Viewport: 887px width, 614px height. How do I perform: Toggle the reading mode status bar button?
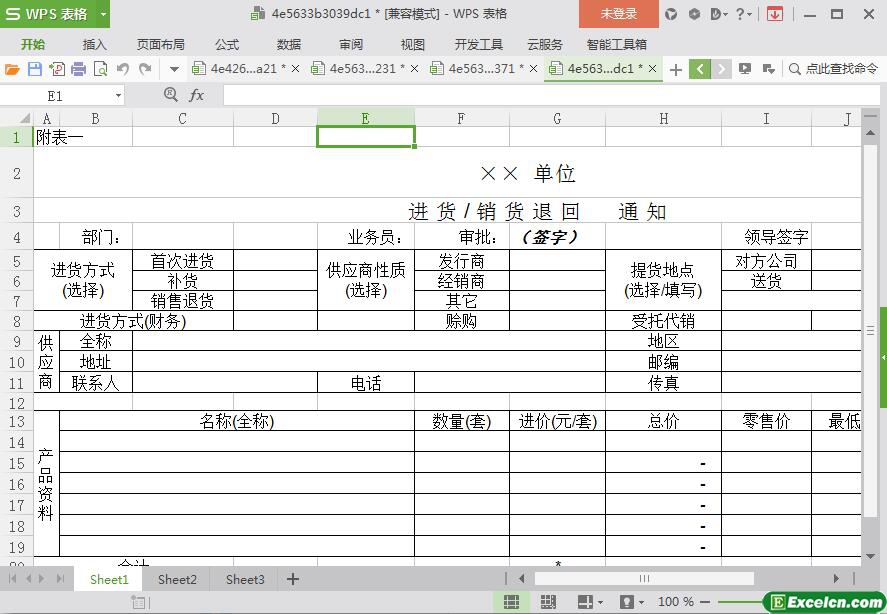583,602
